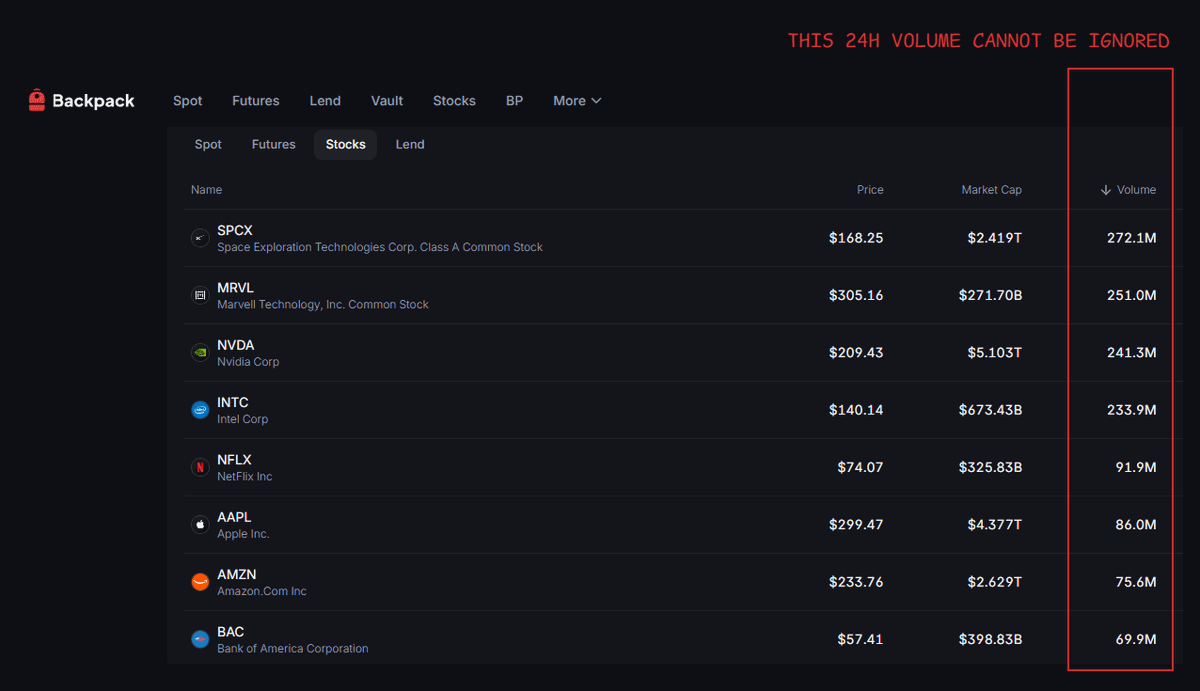Click Bank of America Corporation name
Image resolution: width=1200 pixels, height=691 pixels.
293,648
